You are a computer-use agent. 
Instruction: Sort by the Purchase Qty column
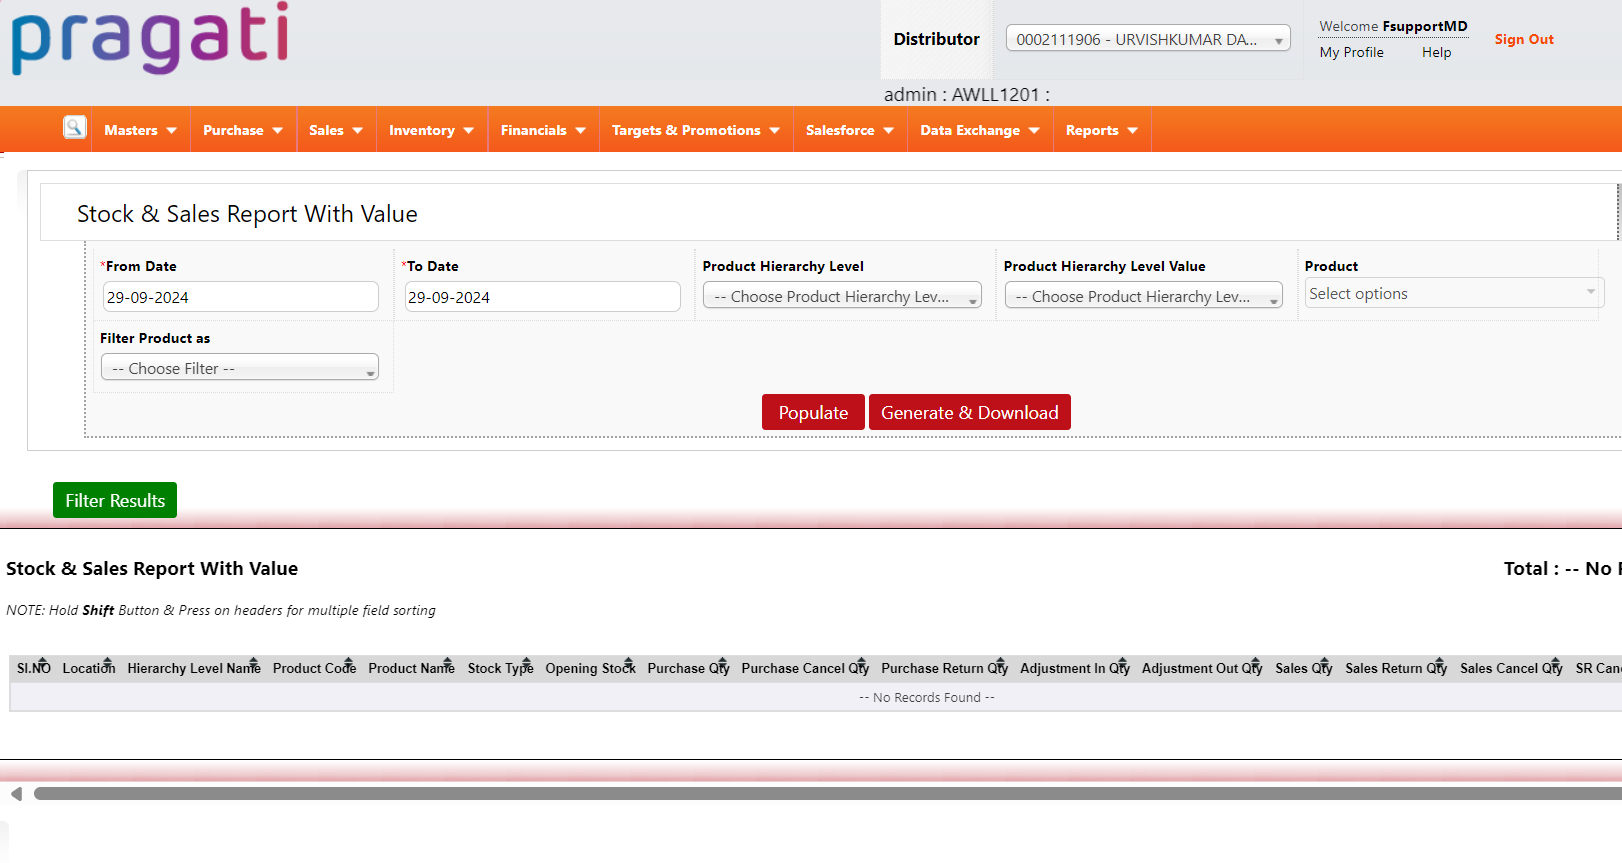(x=688, y=668)
